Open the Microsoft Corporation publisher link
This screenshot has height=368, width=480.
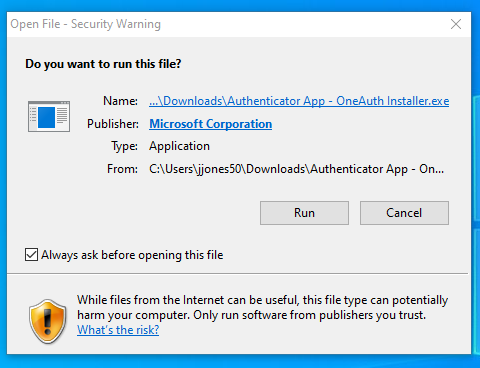pyautogui.click(x=211, y=124)
